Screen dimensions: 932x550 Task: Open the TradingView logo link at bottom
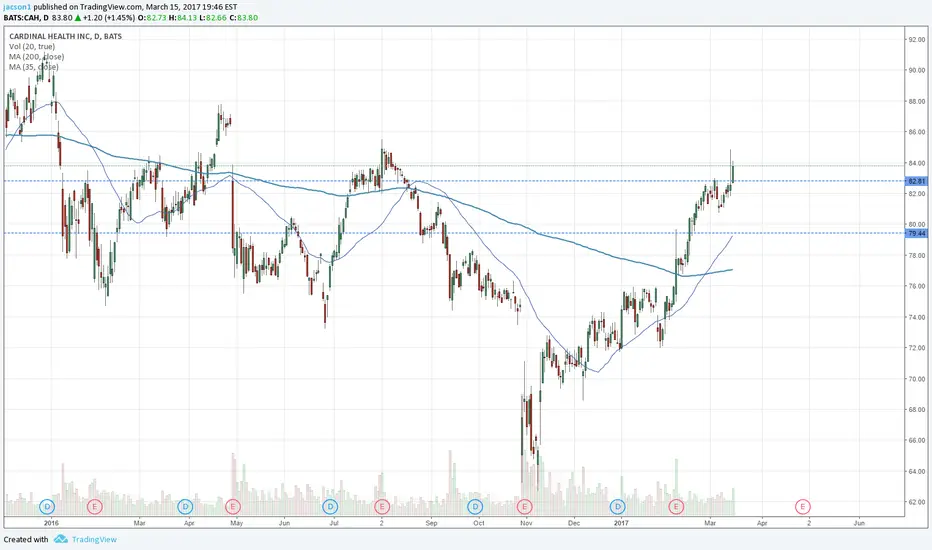tap(86, 539)
